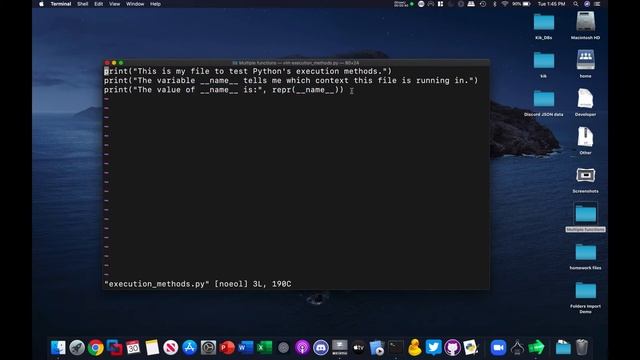Click the Wi-Fi status icon
This screenshot has width=640, height=360.
pos(505,4)
